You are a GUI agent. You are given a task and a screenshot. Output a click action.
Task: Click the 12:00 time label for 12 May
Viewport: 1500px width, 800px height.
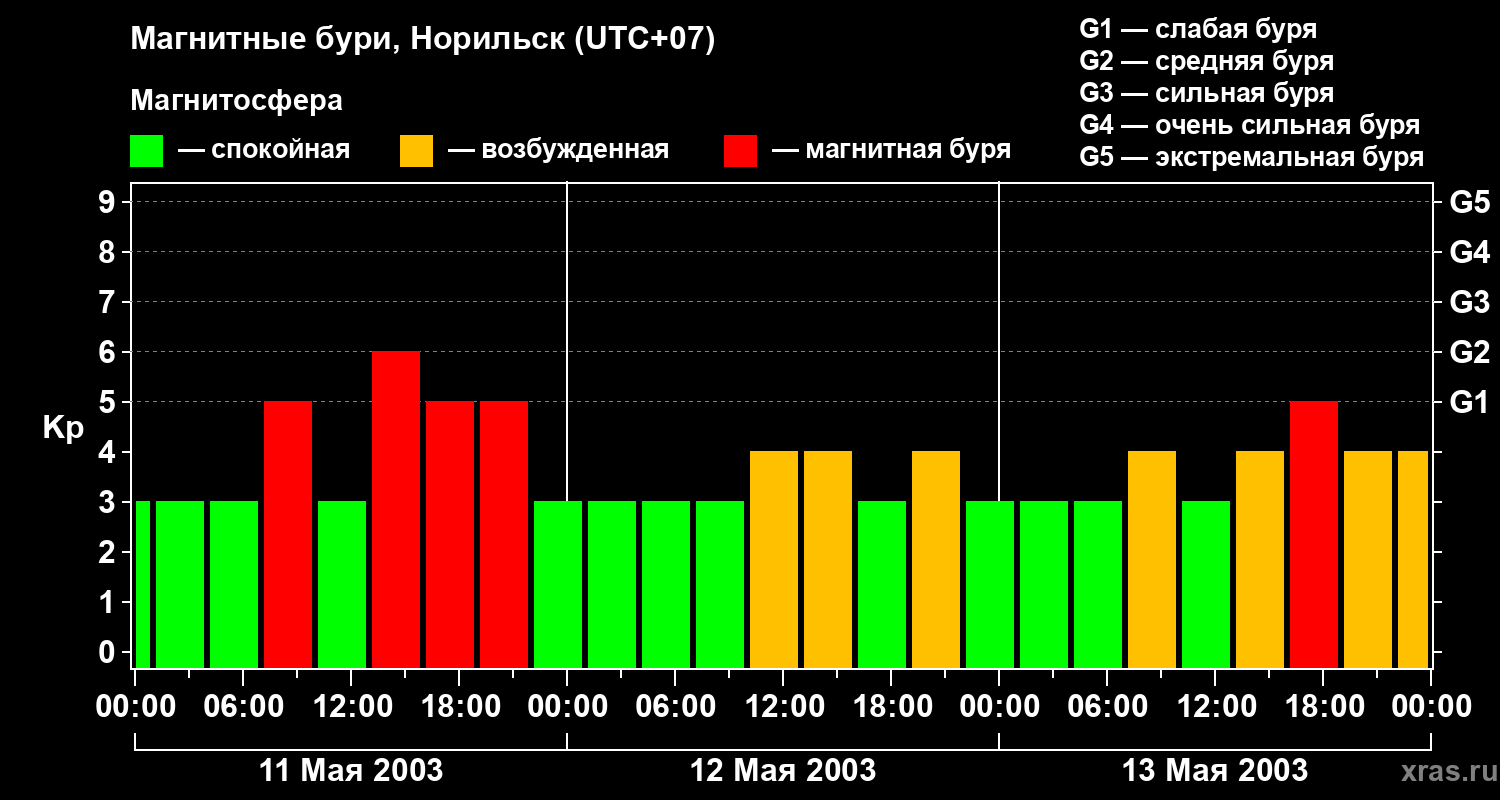tap(783, 707)
